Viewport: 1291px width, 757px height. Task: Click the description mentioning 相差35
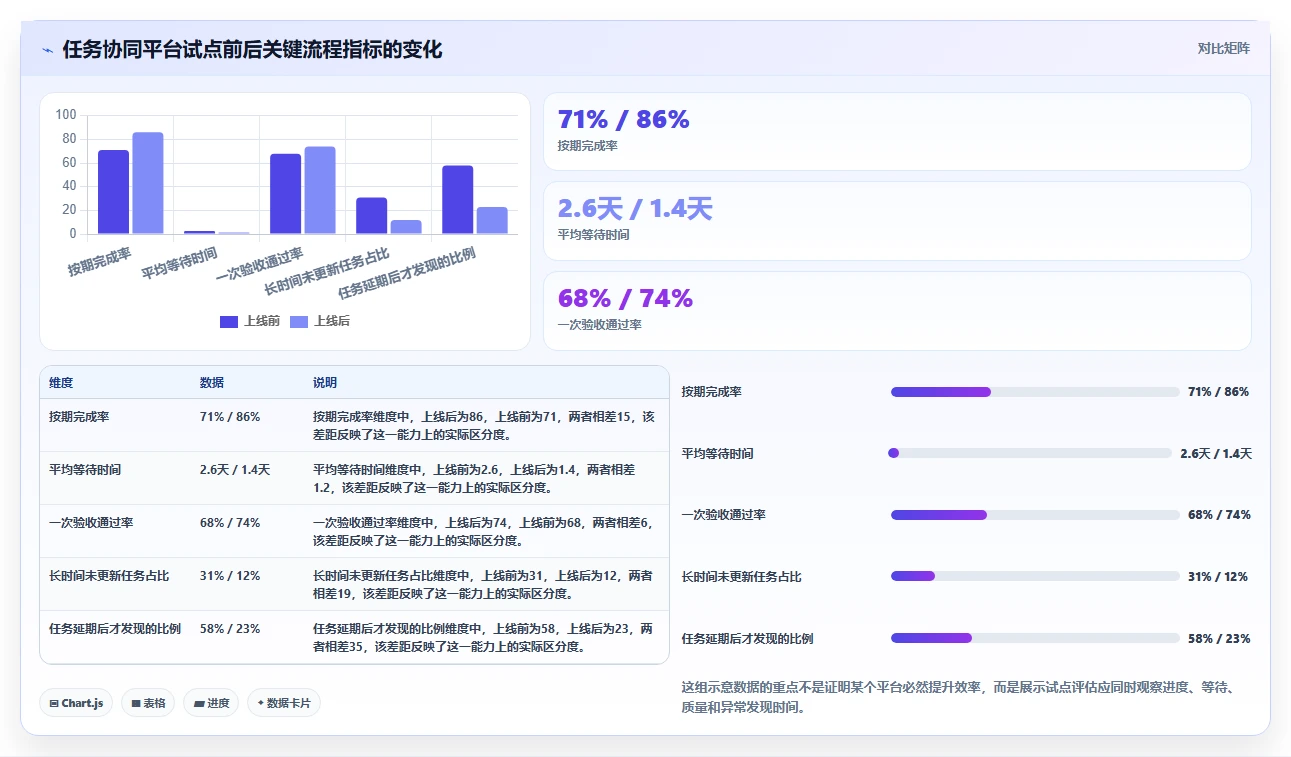[x=483, y=637]
